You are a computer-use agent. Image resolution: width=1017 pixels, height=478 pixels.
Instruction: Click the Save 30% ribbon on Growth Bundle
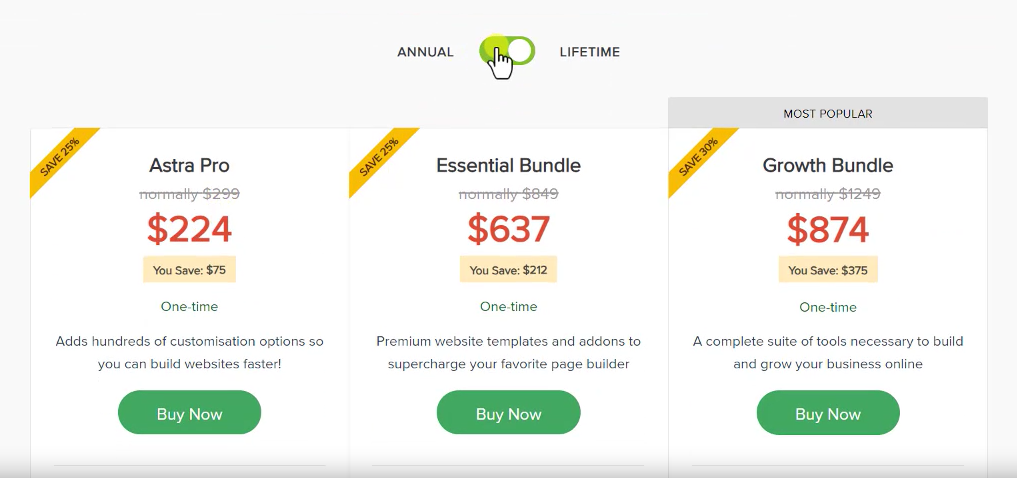[x=698, y=157]
